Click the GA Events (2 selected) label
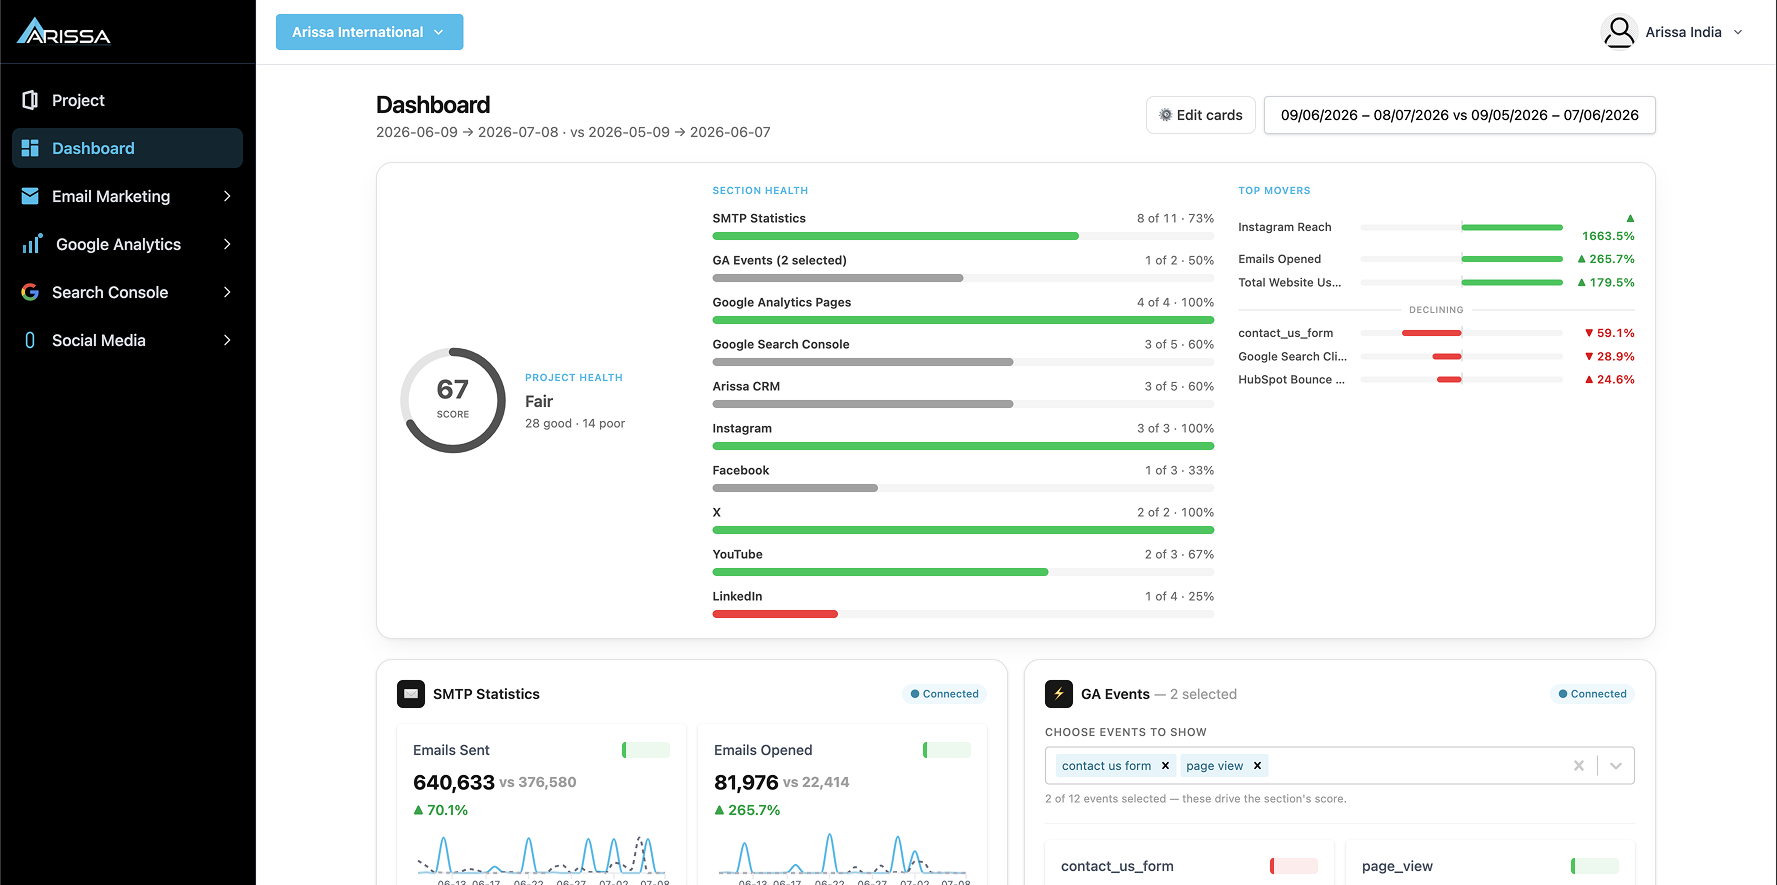The image size is (1777, 885). (x=779, y=260)
